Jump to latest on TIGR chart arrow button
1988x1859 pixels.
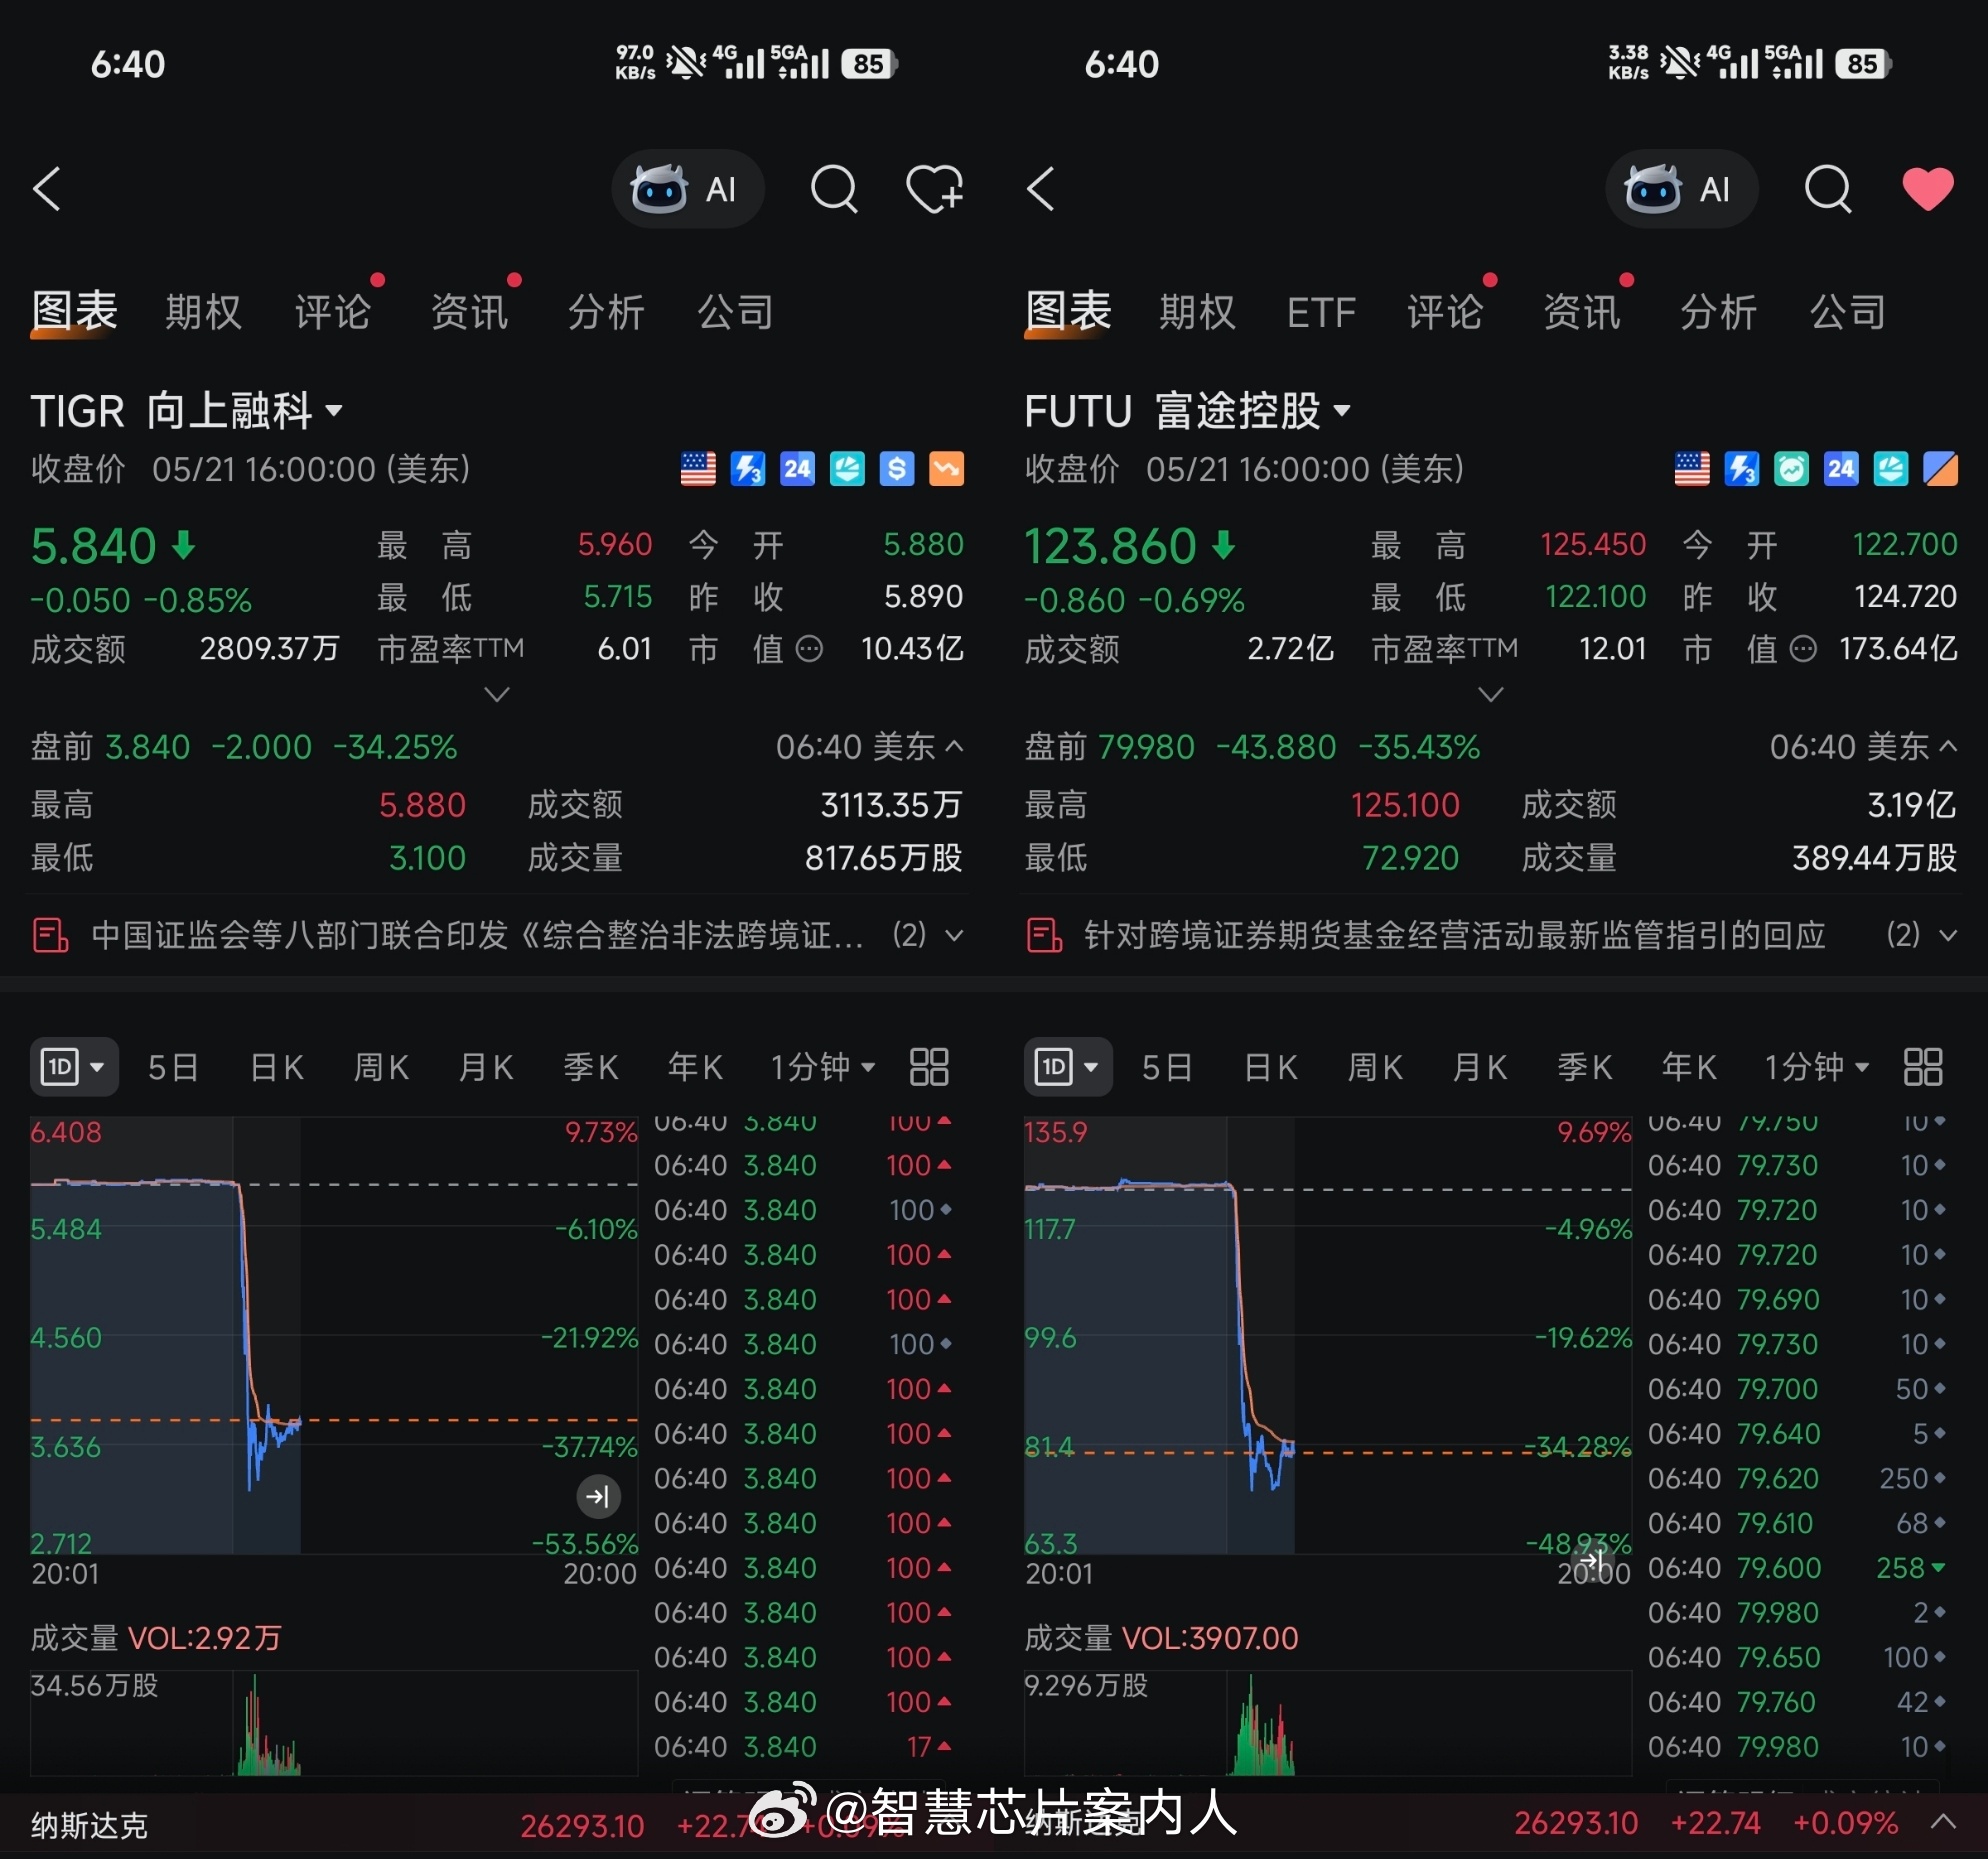pos(598,1497)
